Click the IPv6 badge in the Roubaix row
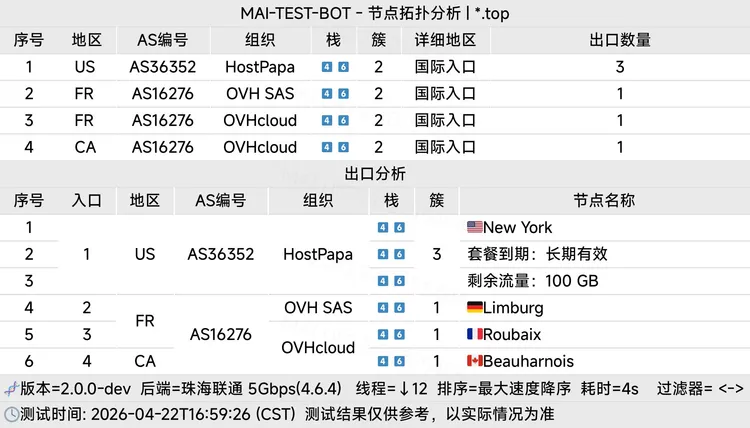Screen dimensions: 750x428 [x=400, y=335]
